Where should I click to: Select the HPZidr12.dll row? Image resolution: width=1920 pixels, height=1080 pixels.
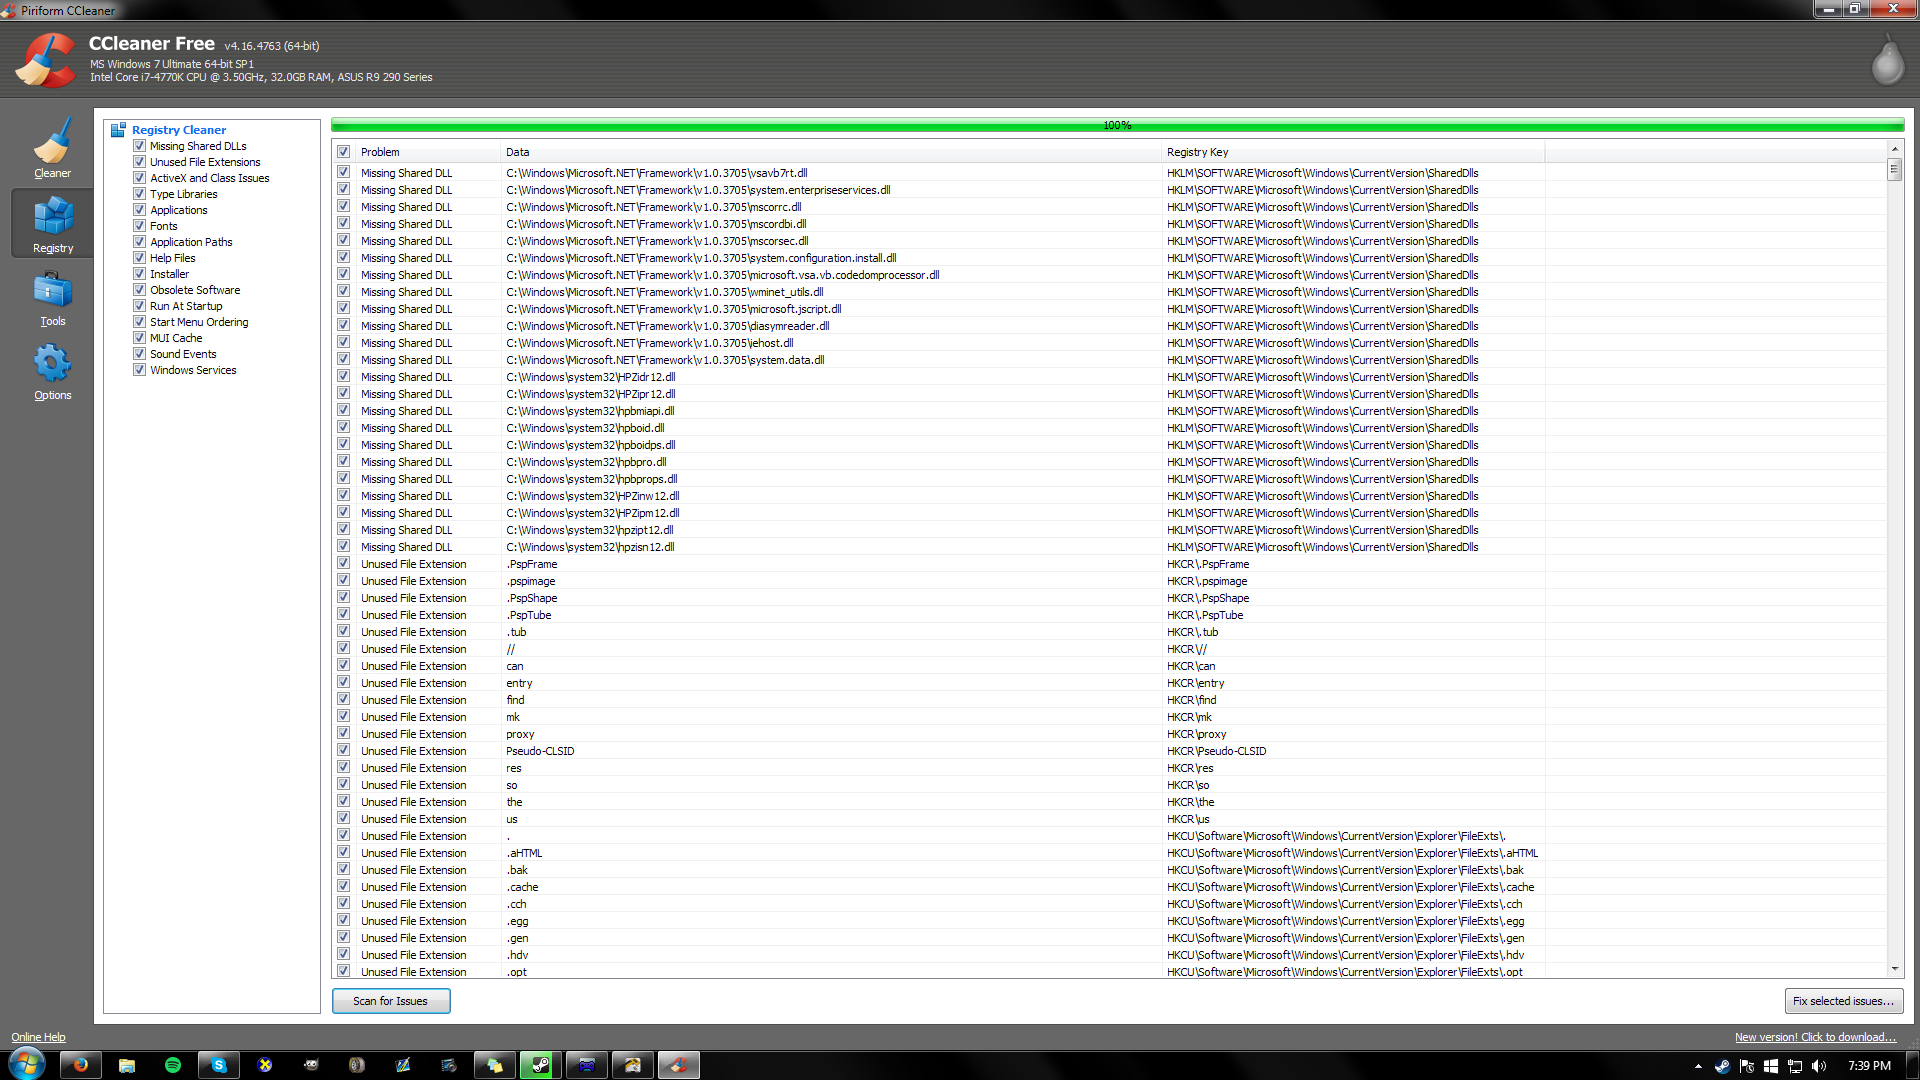tap(1109, 377)
